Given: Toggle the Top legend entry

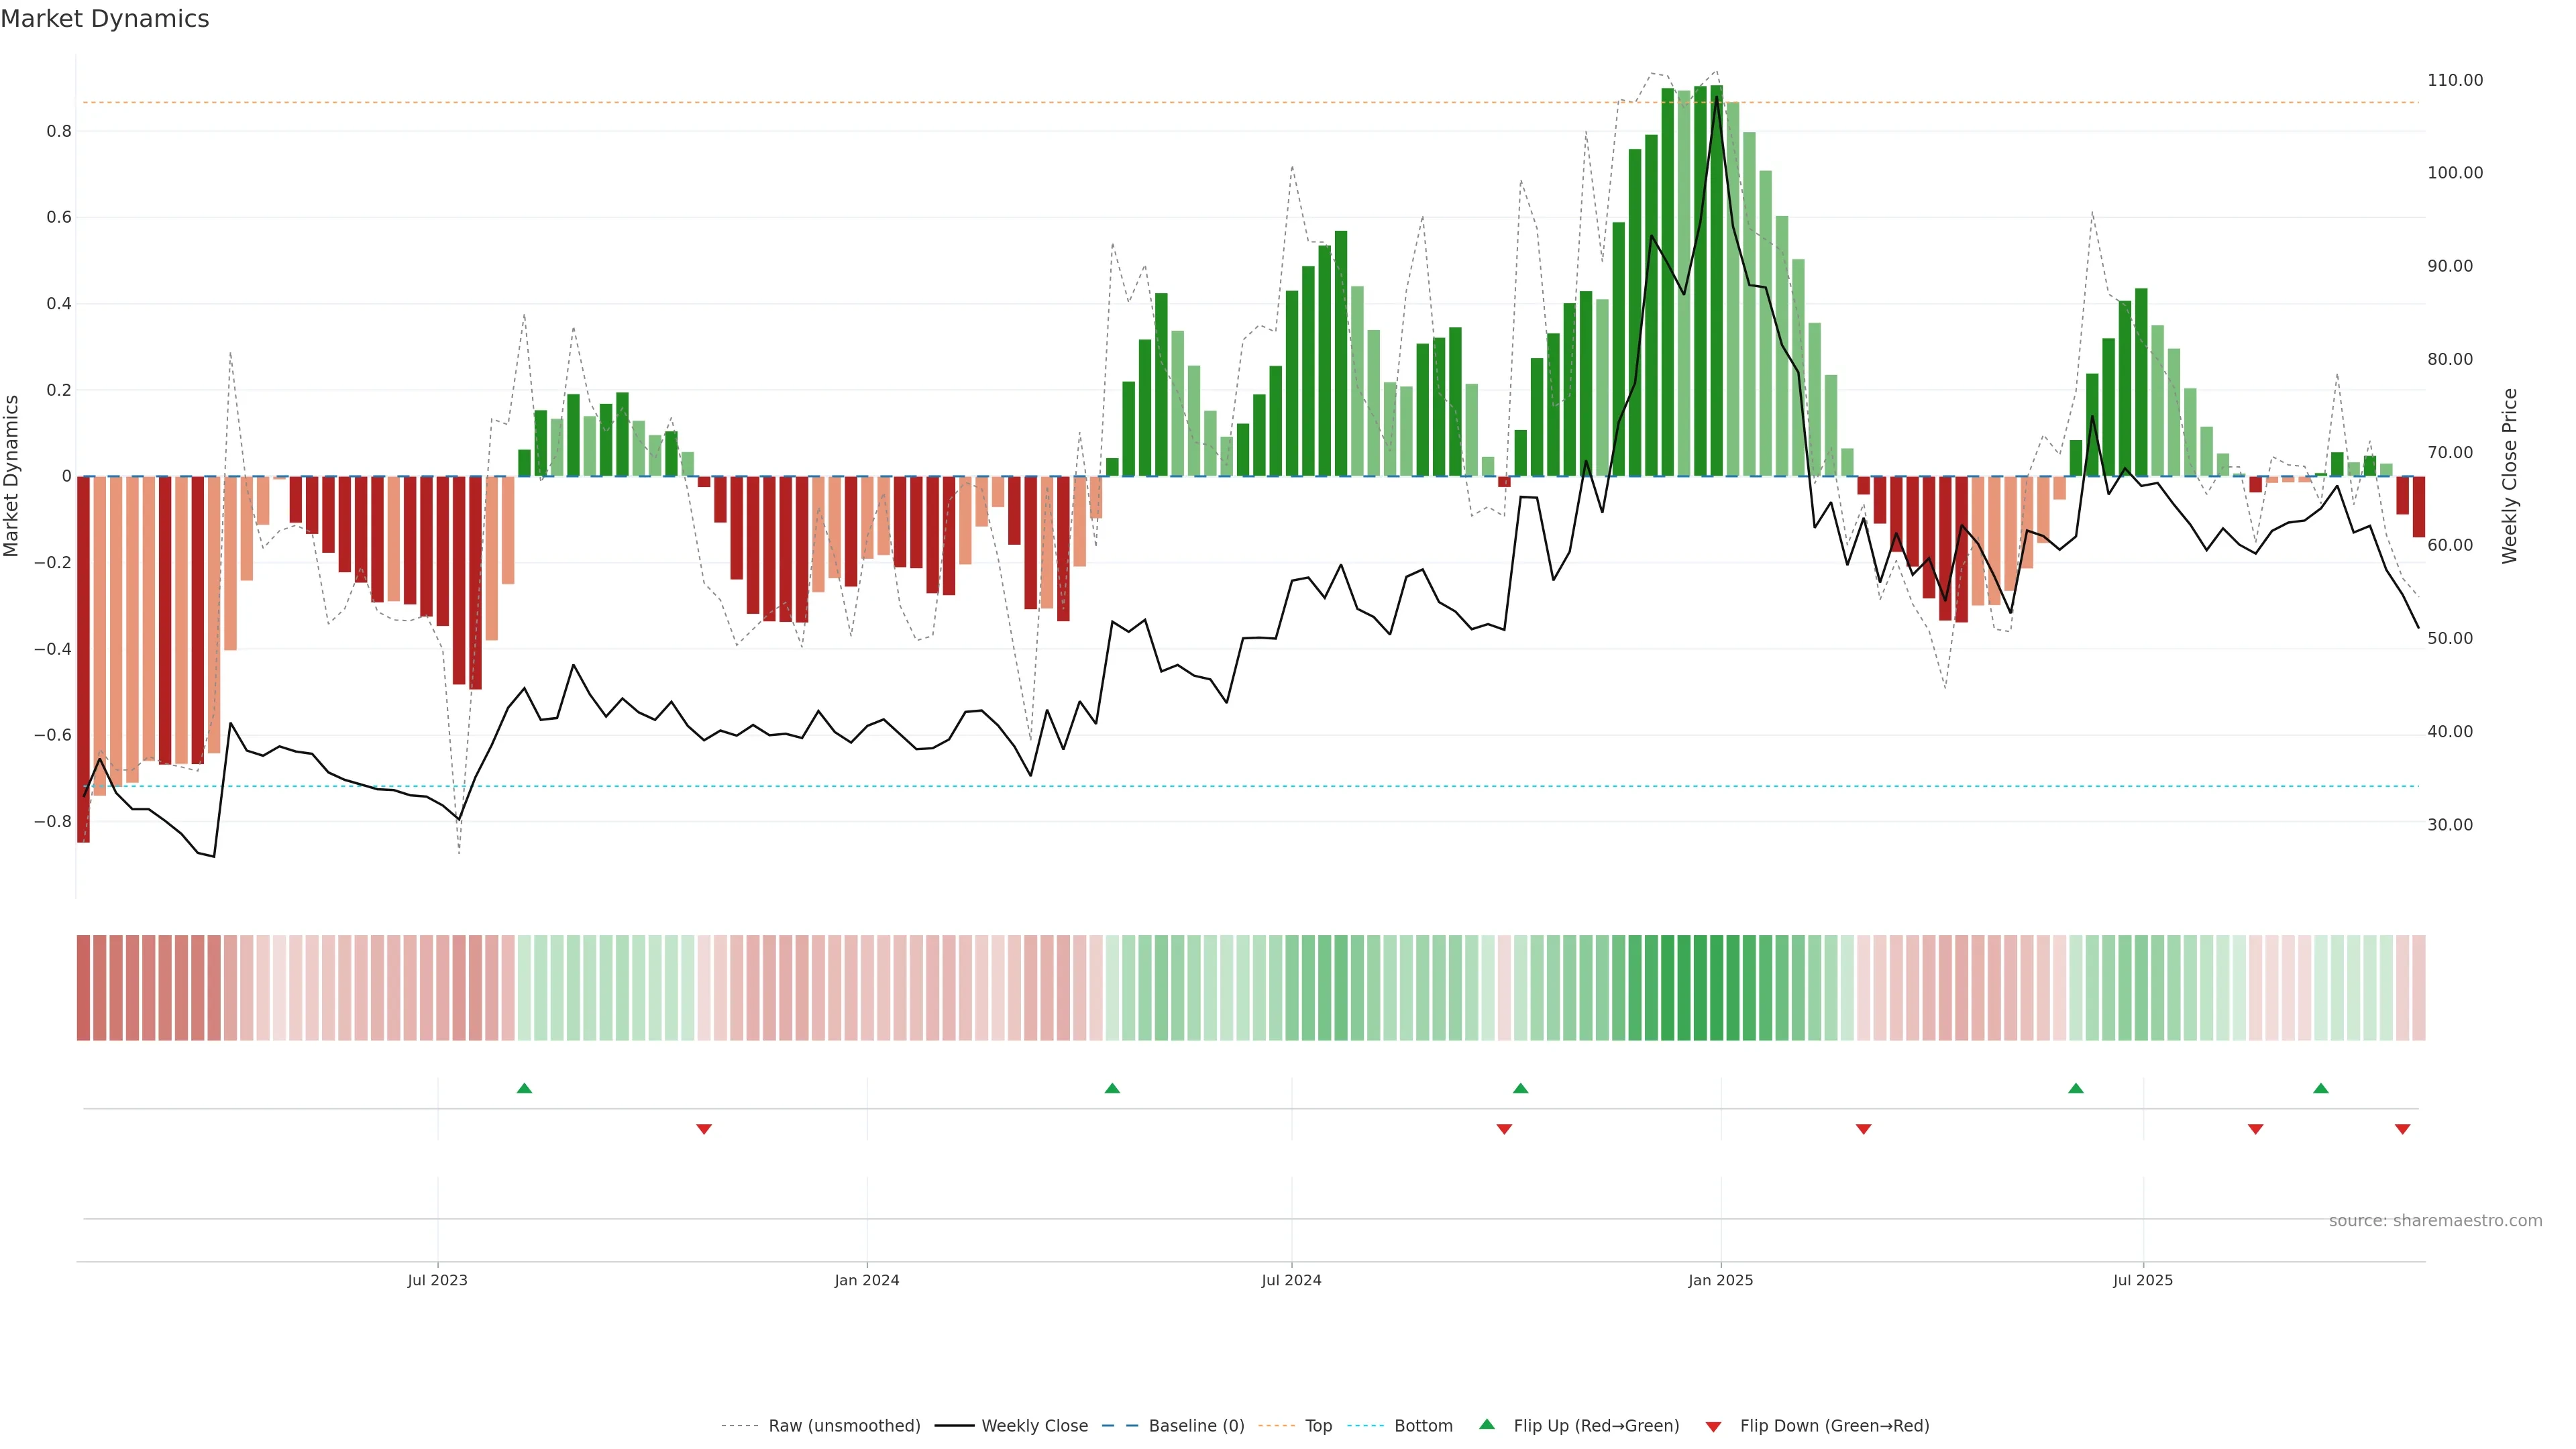Looking at the screenshot, I should 1318,1426.
